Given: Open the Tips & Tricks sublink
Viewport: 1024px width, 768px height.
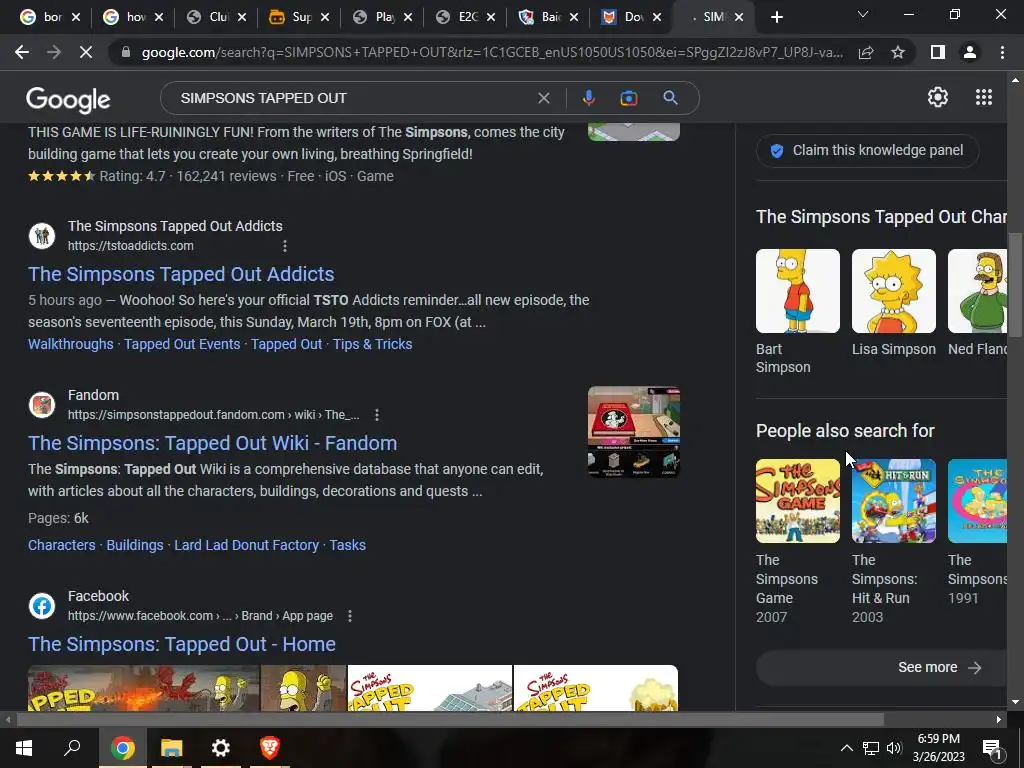Looking at the screenshot, I should 372,344.
